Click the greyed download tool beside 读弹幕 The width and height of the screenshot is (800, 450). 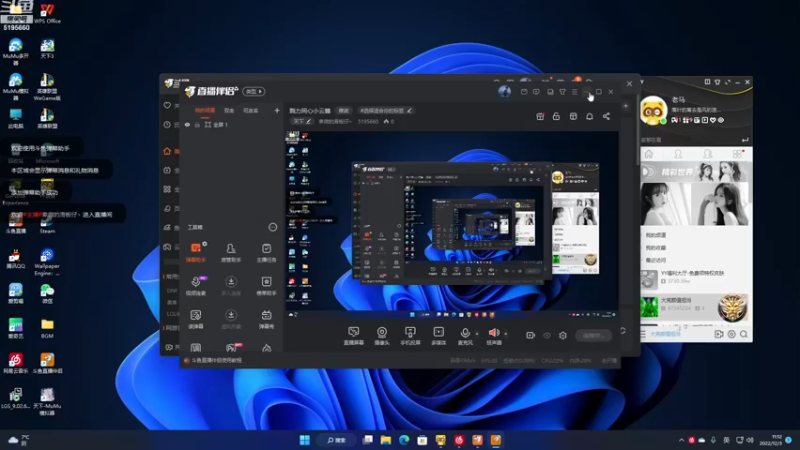tap(231, 319)
